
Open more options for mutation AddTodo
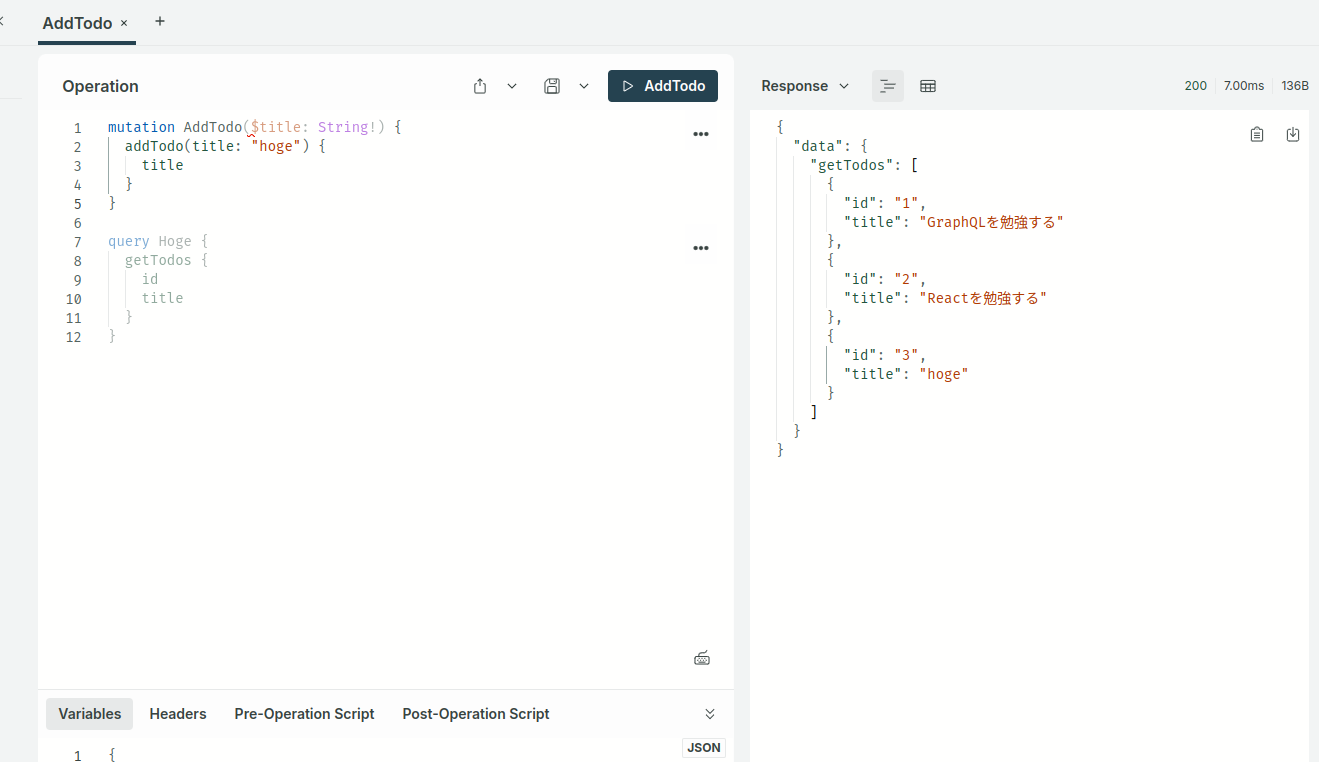[x=701, y=134]
